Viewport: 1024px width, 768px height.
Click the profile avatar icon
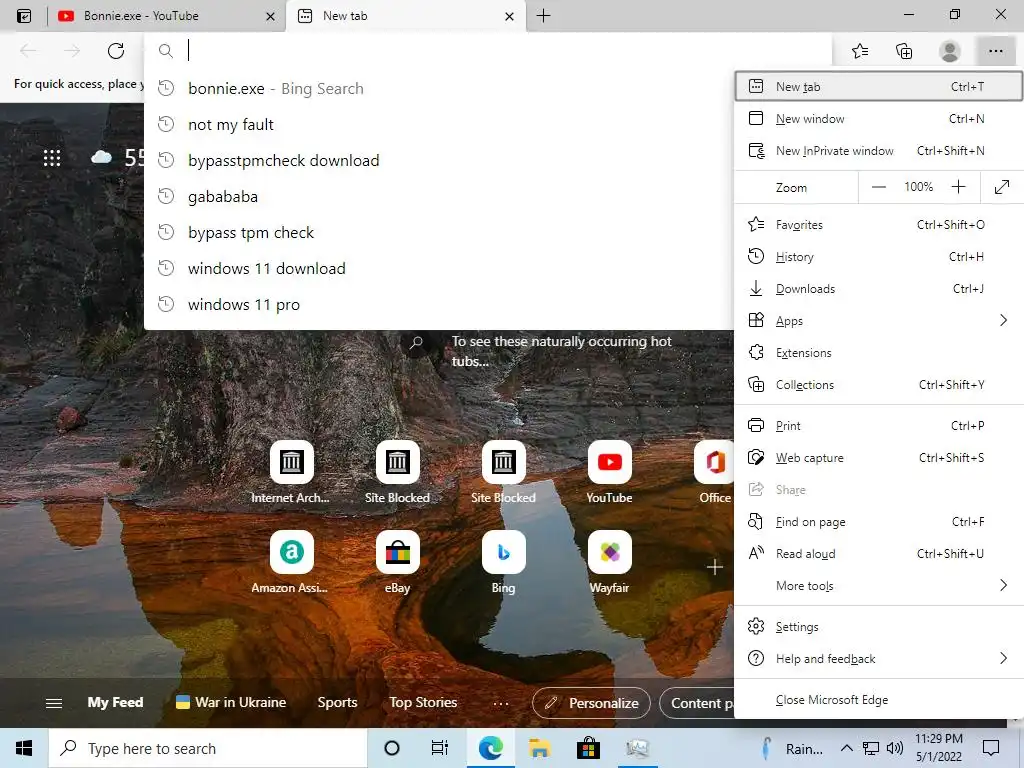click(x=950, y=51)
